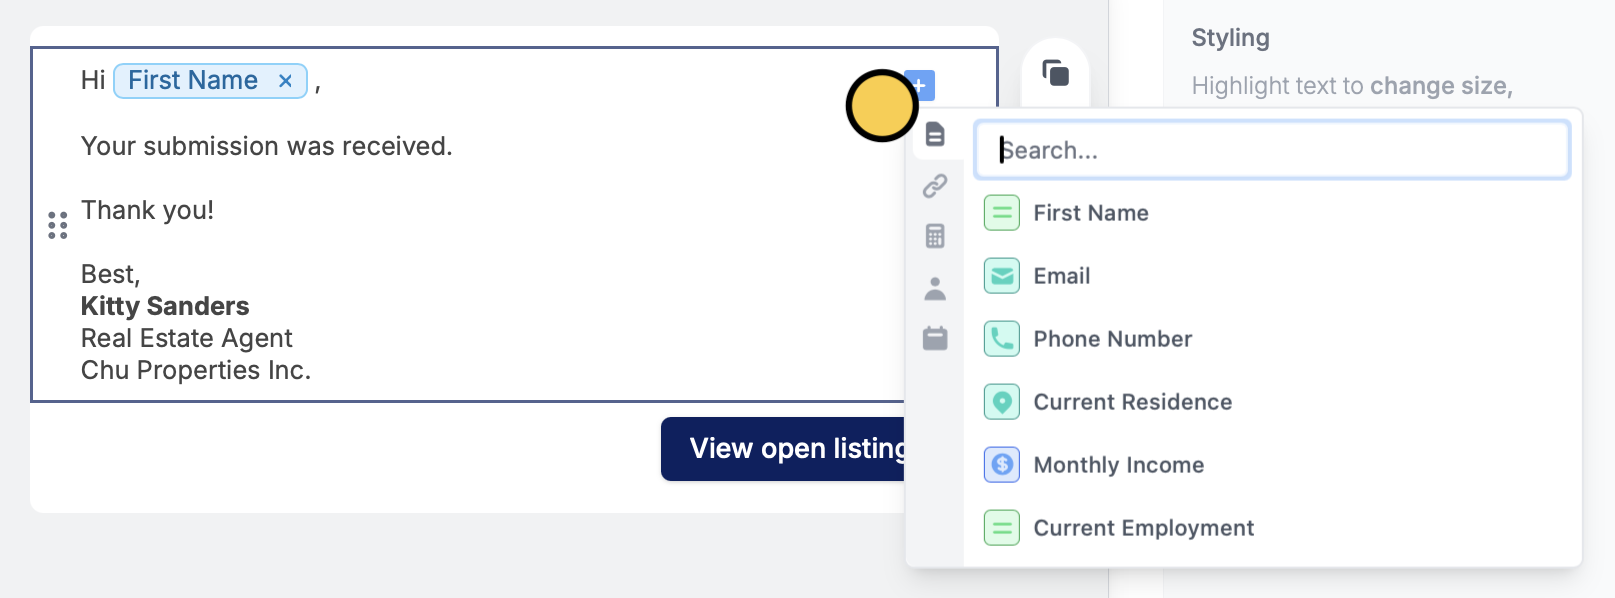Click the View open listings button
1615x598 pixels.
pyautogui.click(x=784, y=449)
